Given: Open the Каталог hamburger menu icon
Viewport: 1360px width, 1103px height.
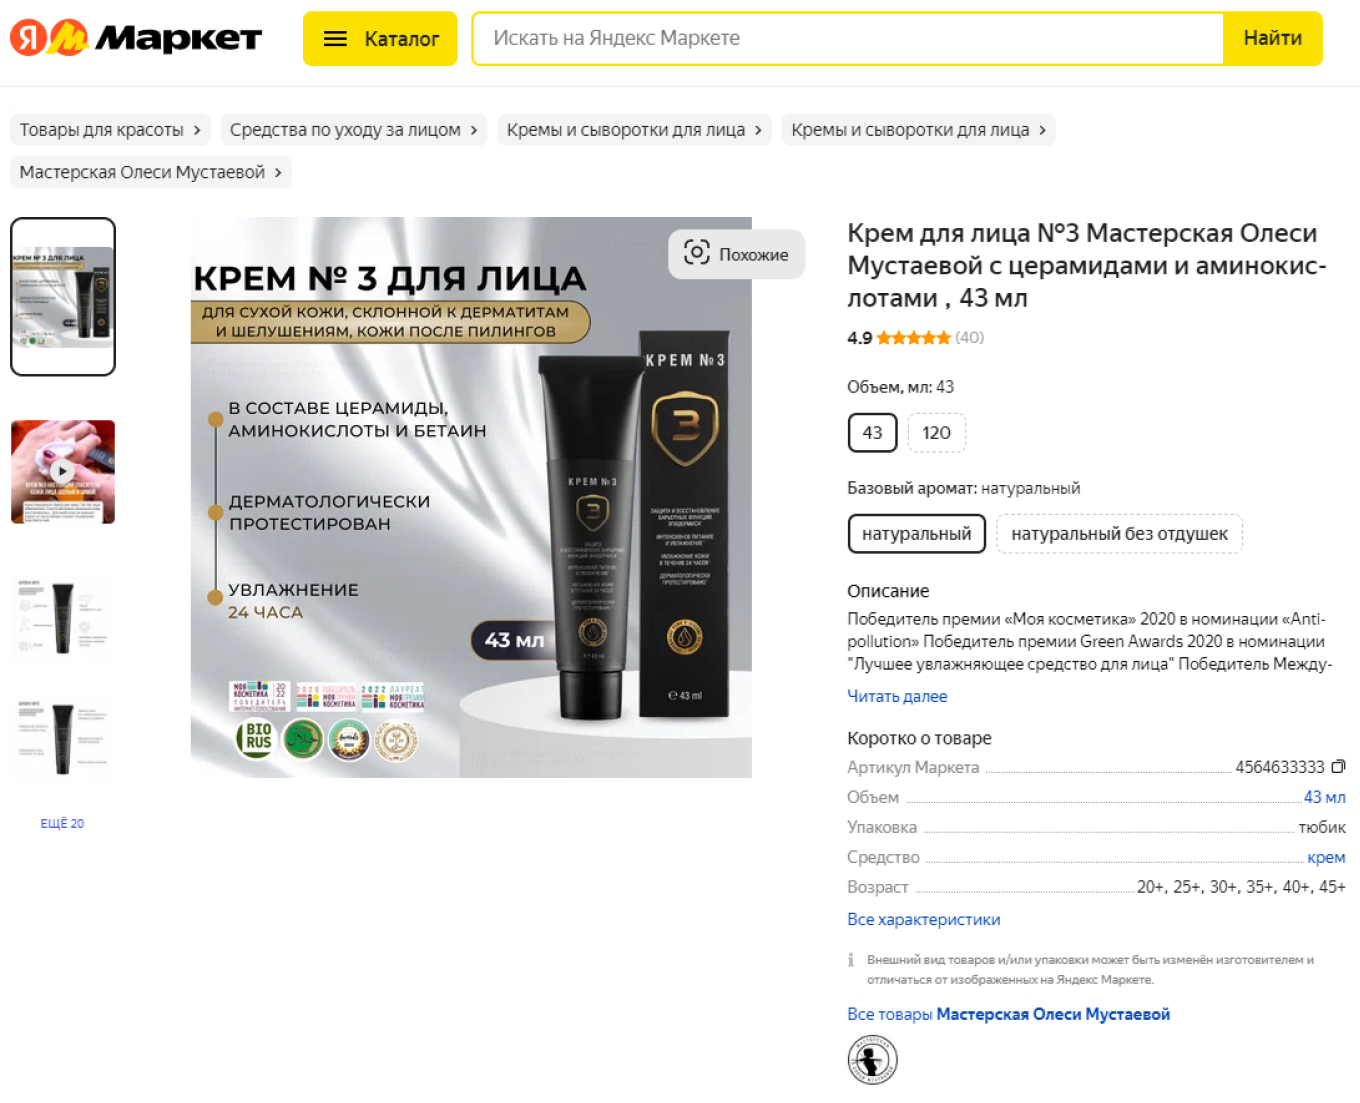Looking at the screenshot, I should click(335, 39).
